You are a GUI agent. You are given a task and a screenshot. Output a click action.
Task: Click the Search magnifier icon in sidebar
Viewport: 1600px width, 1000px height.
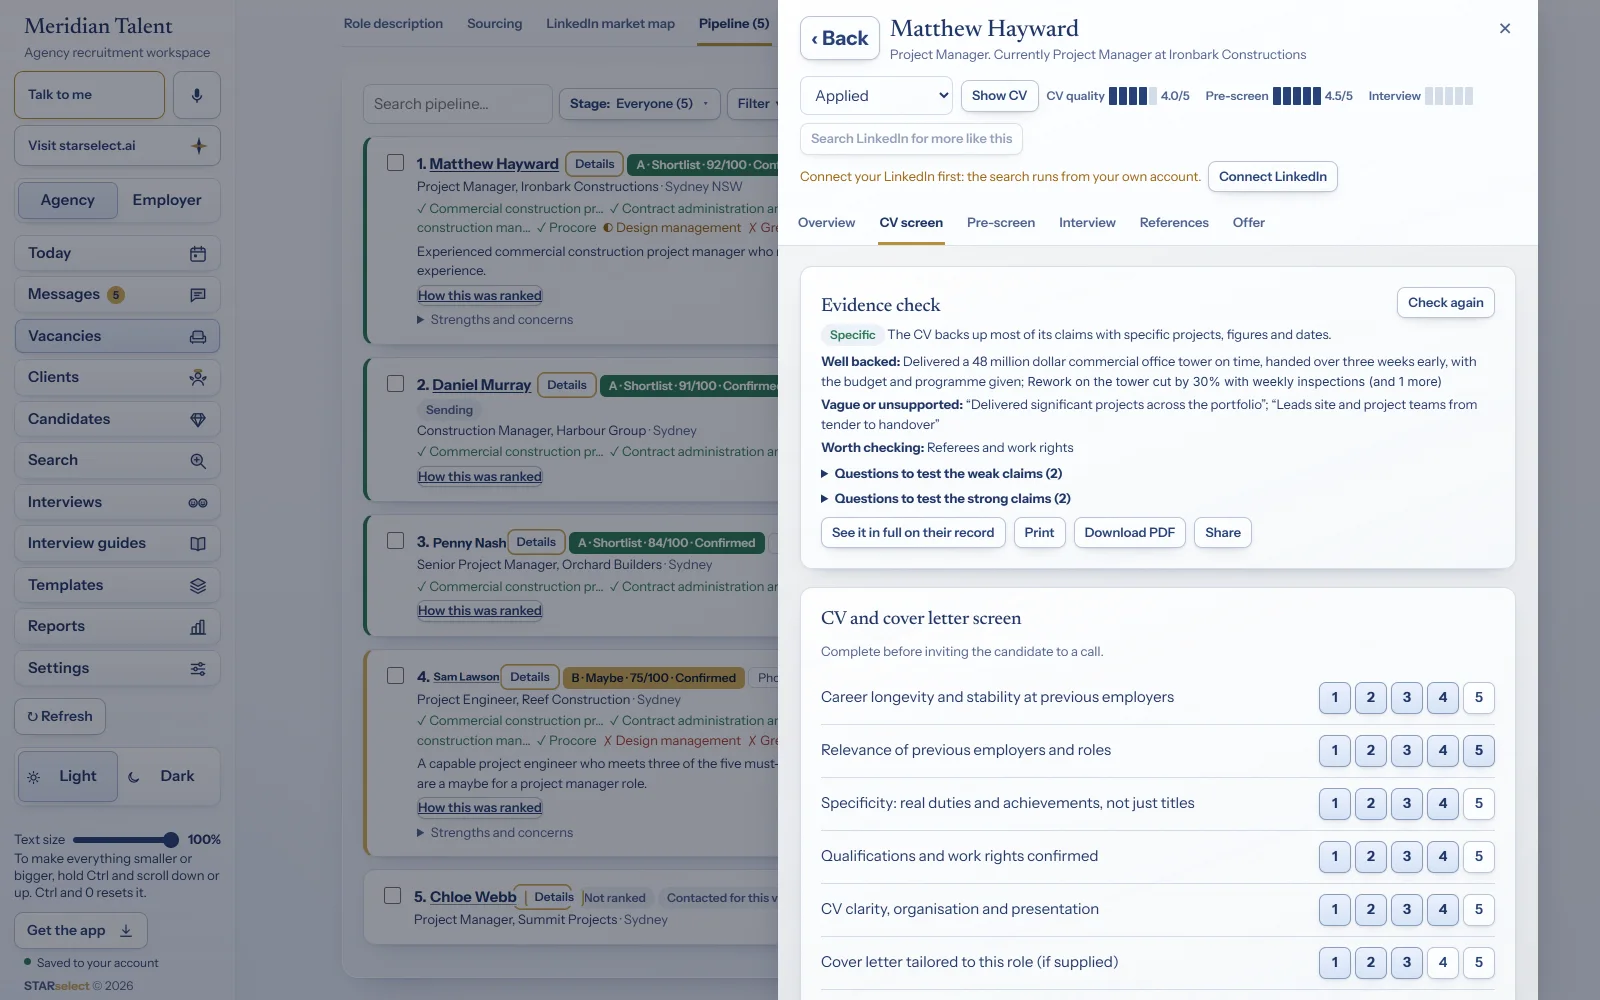(198, 461)
